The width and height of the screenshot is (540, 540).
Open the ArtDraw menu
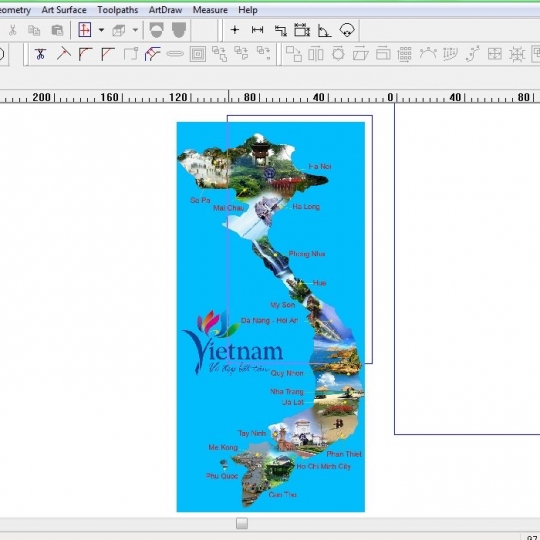(x=165, y=10)
